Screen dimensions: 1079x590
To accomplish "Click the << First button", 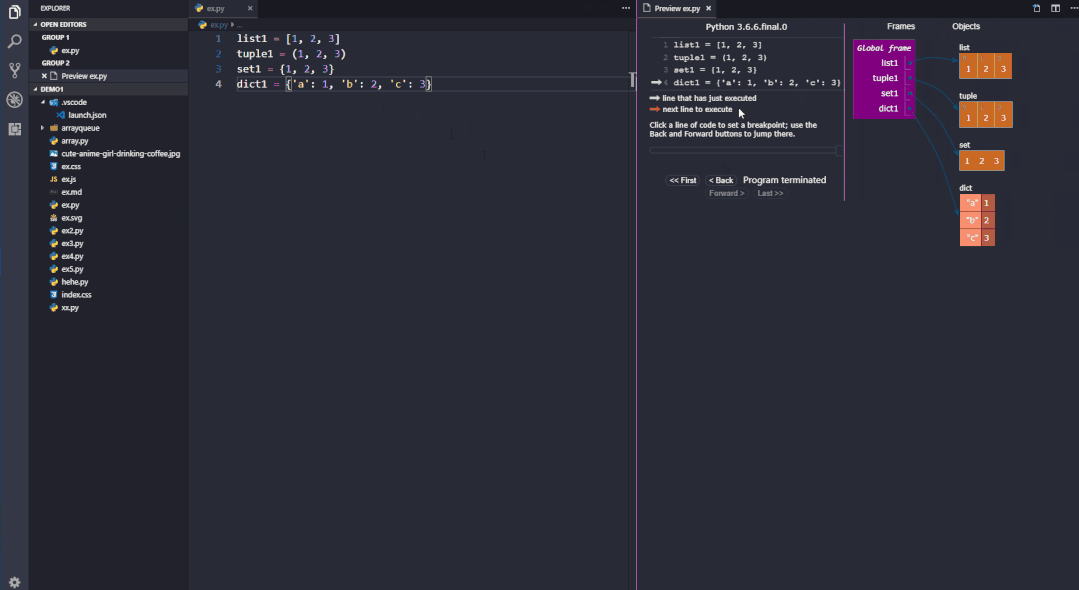I will pyautogui.click(x=682, y=180).
